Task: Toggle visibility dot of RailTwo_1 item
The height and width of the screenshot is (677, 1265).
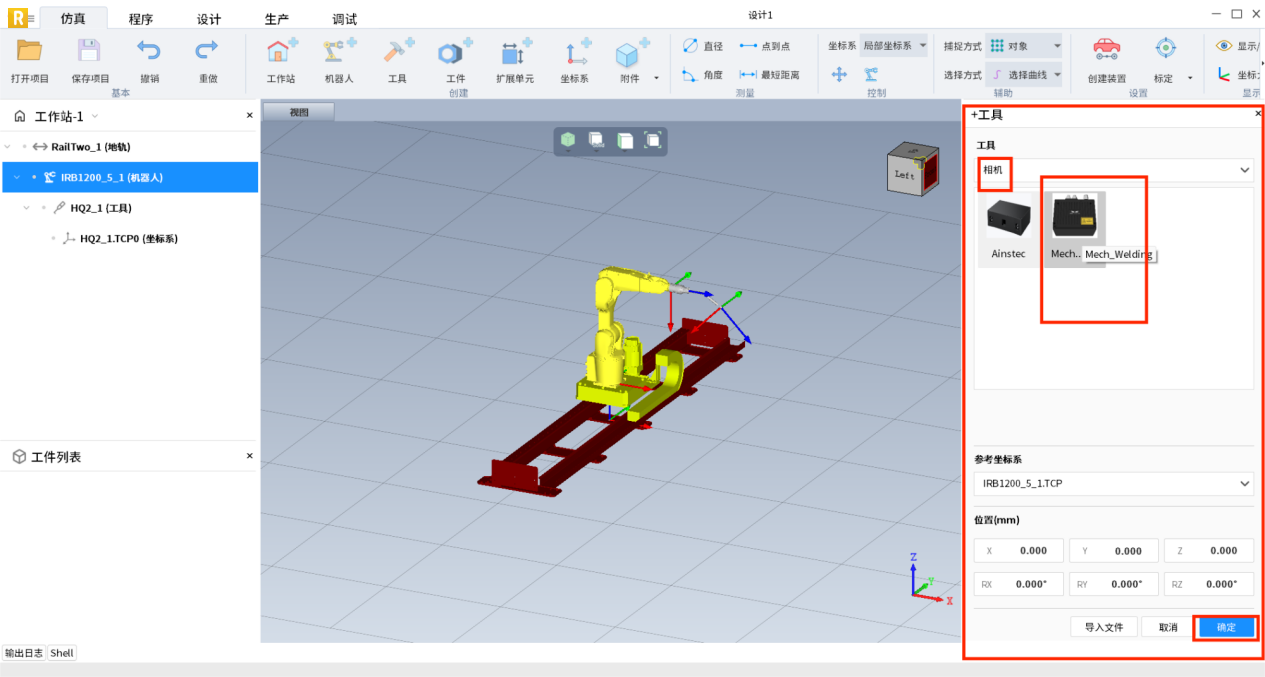Action: (25, 147)
